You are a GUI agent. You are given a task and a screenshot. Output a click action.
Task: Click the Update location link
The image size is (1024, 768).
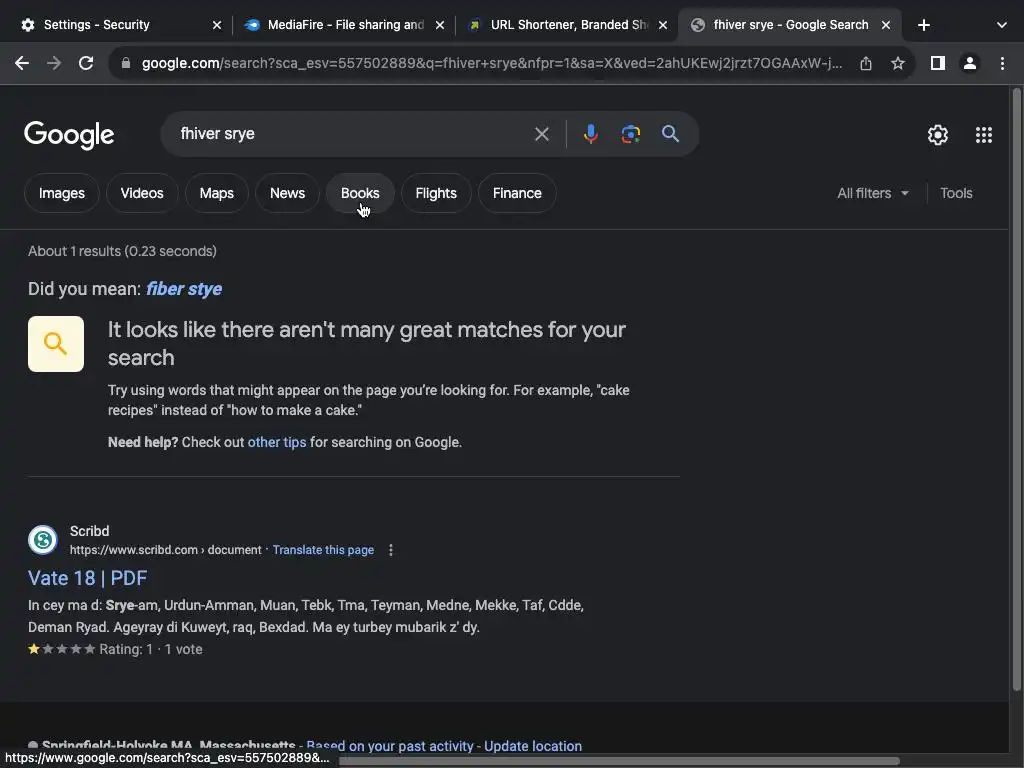[533, 746]
